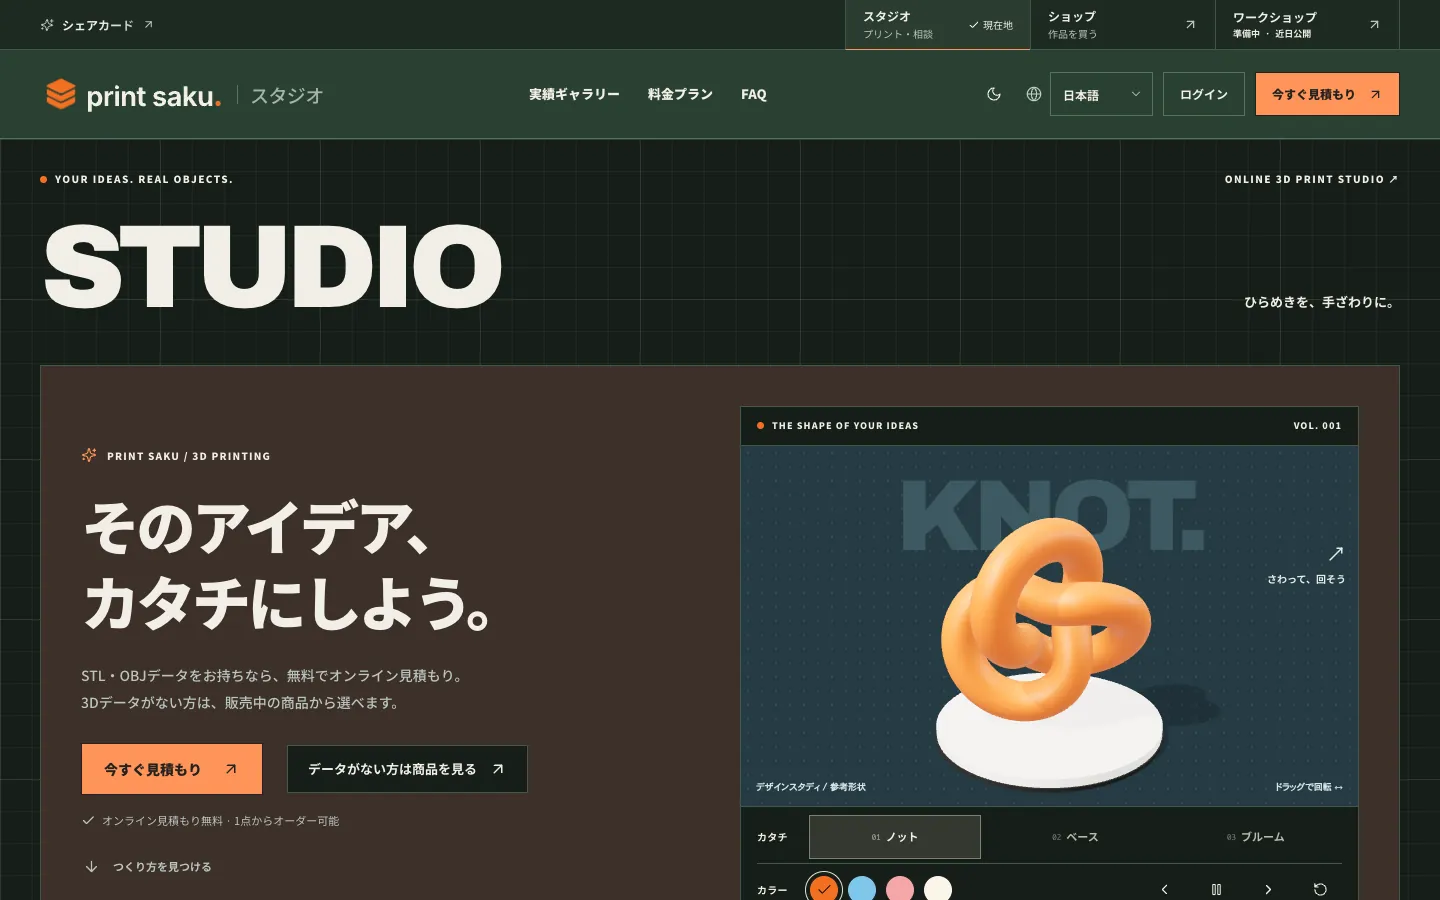Click the orange 3D knot model
The image size is (1440, 900).
coord(1044,620)
